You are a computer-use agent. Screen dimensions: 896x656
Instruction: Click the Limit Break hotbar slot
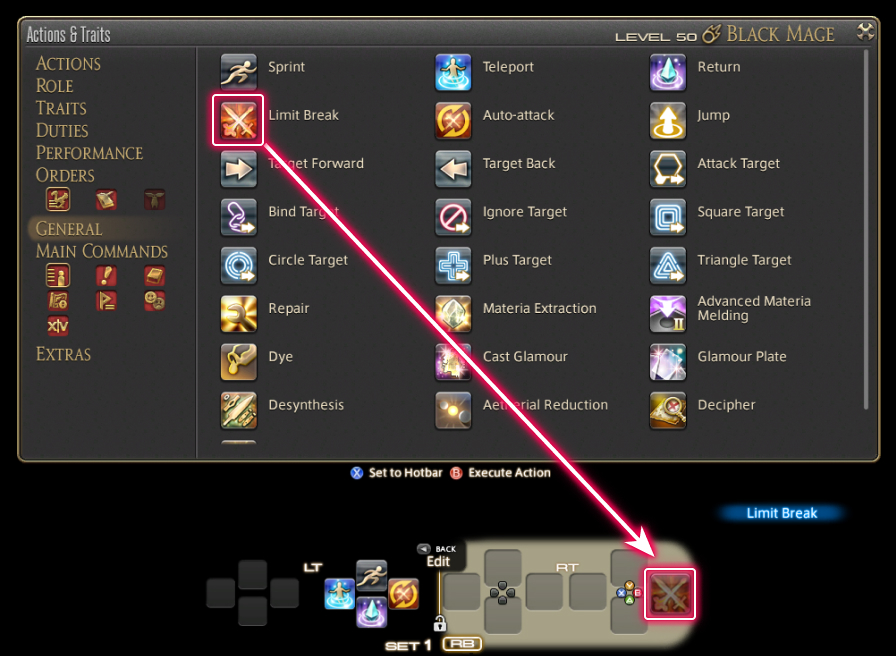(670, 594)
